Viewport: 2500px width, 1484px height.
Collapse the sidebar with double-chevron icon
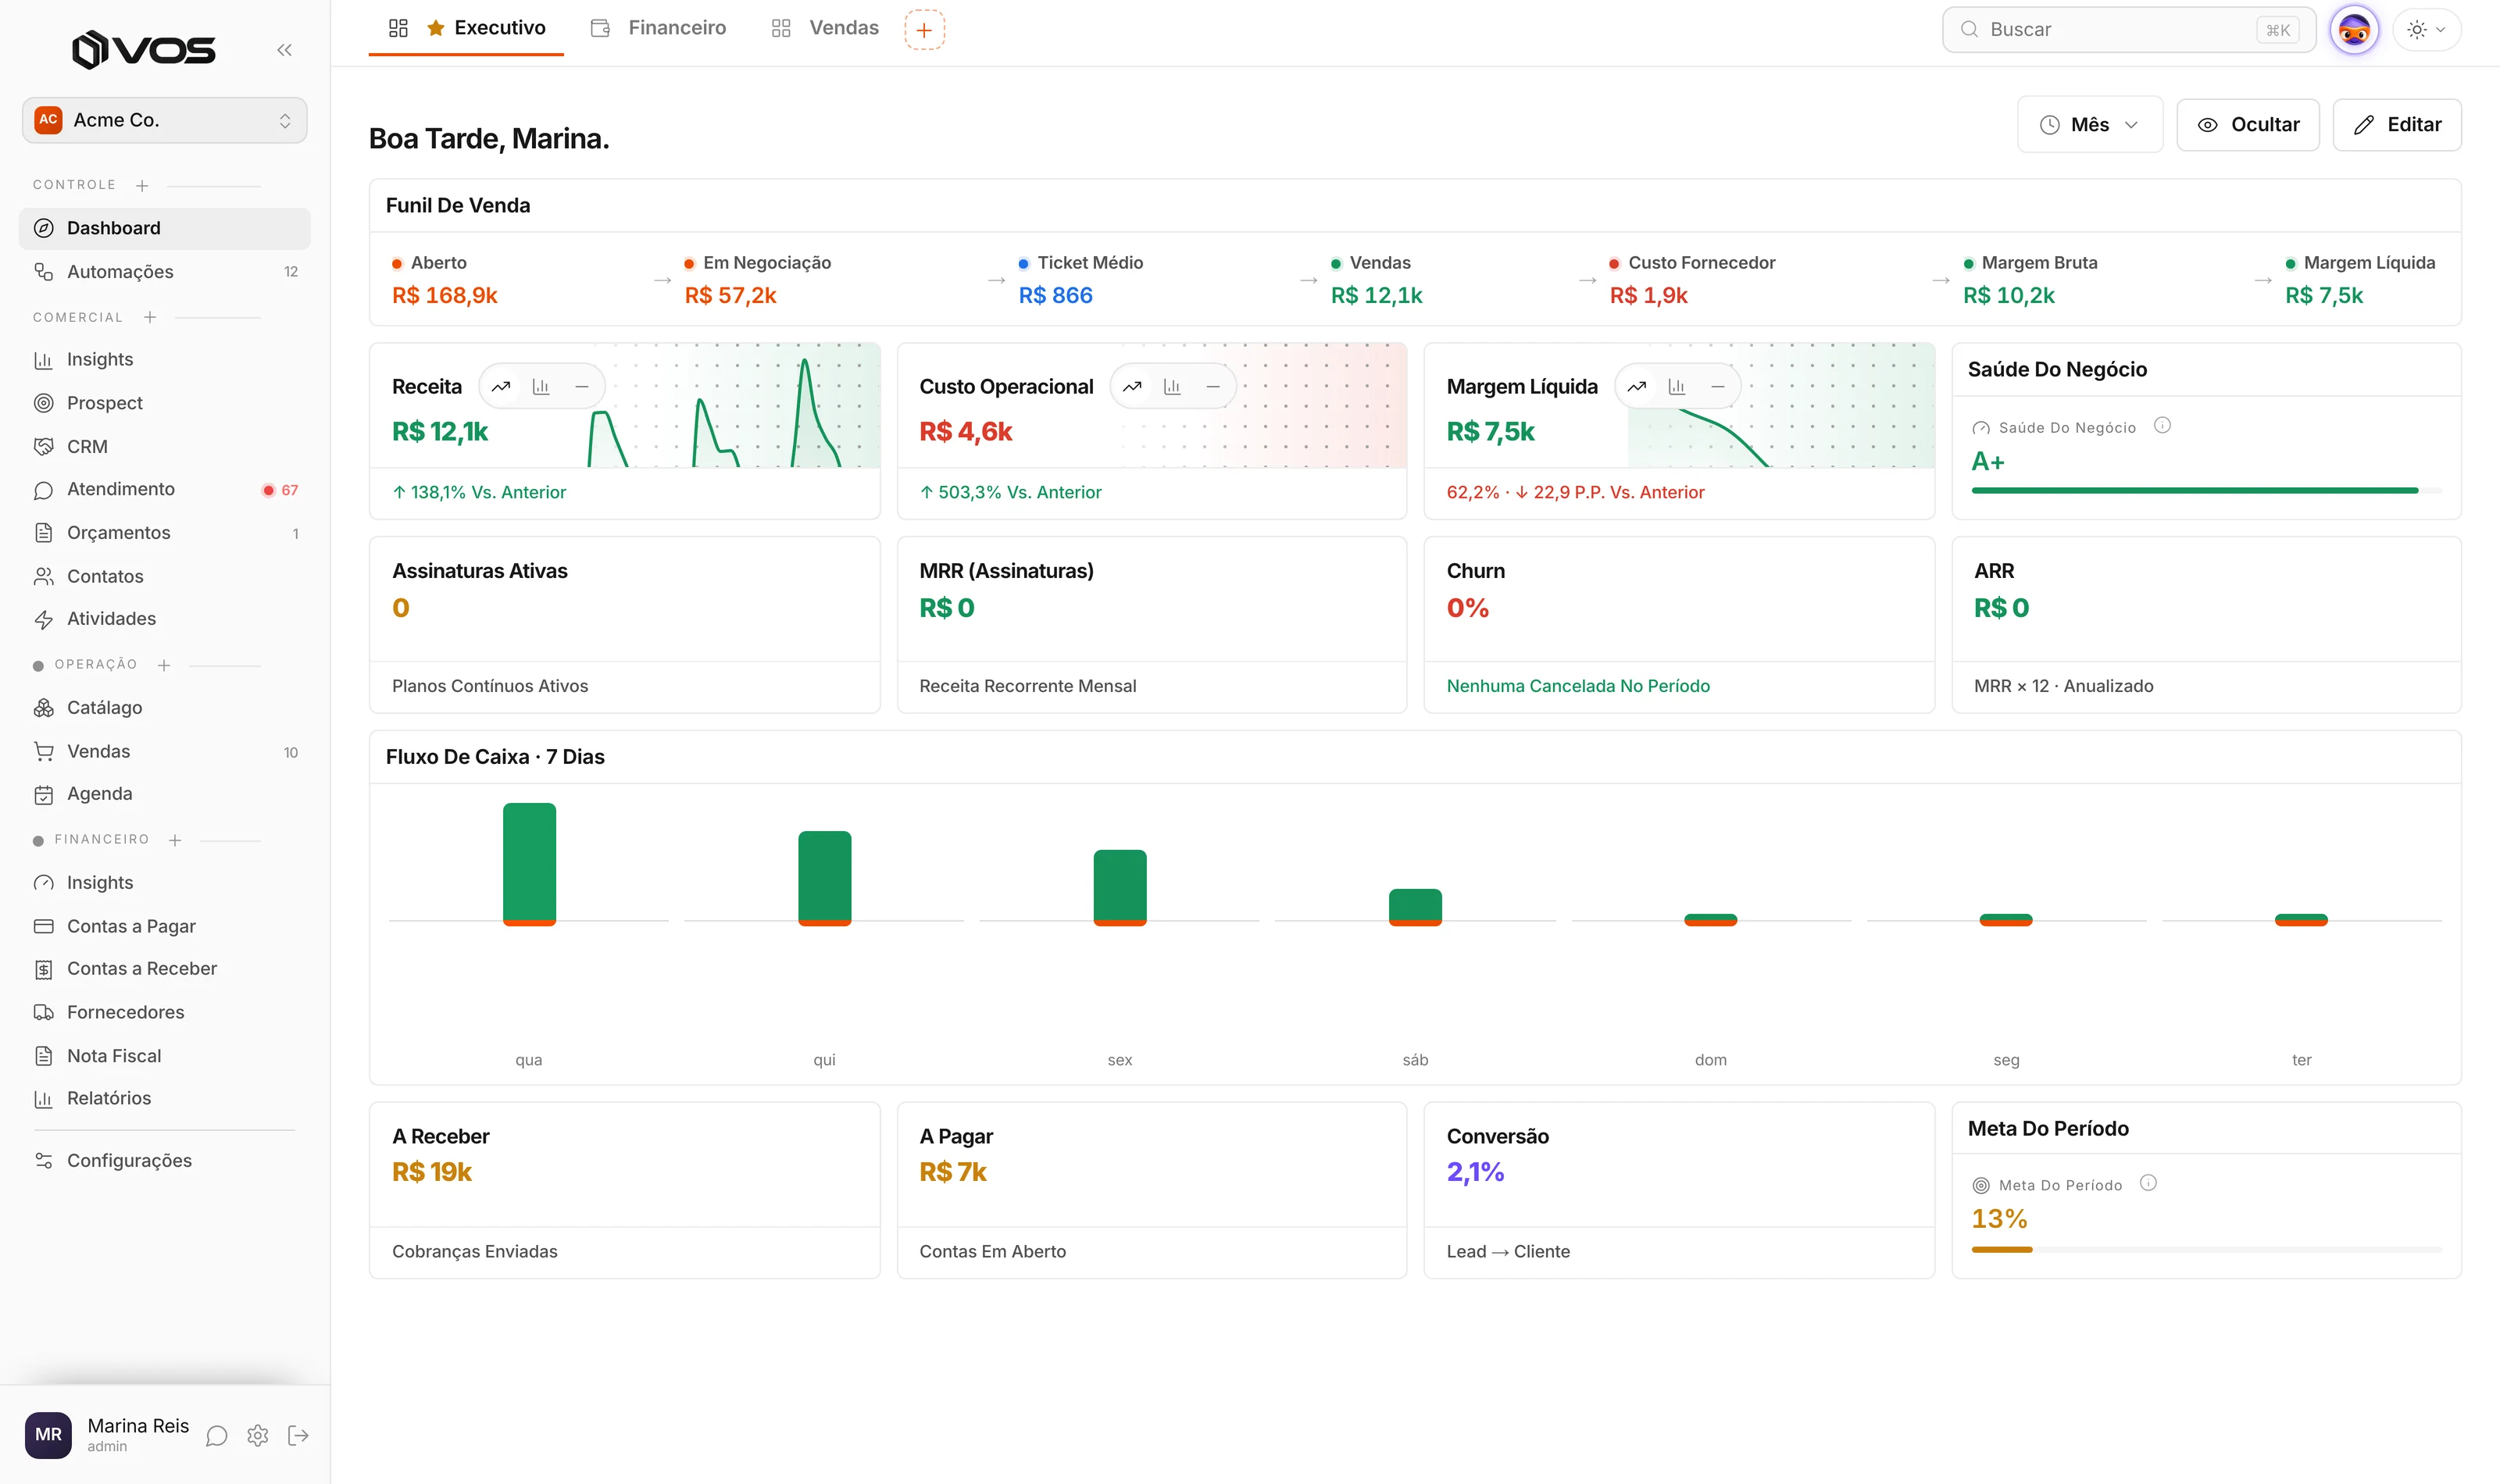284,50
